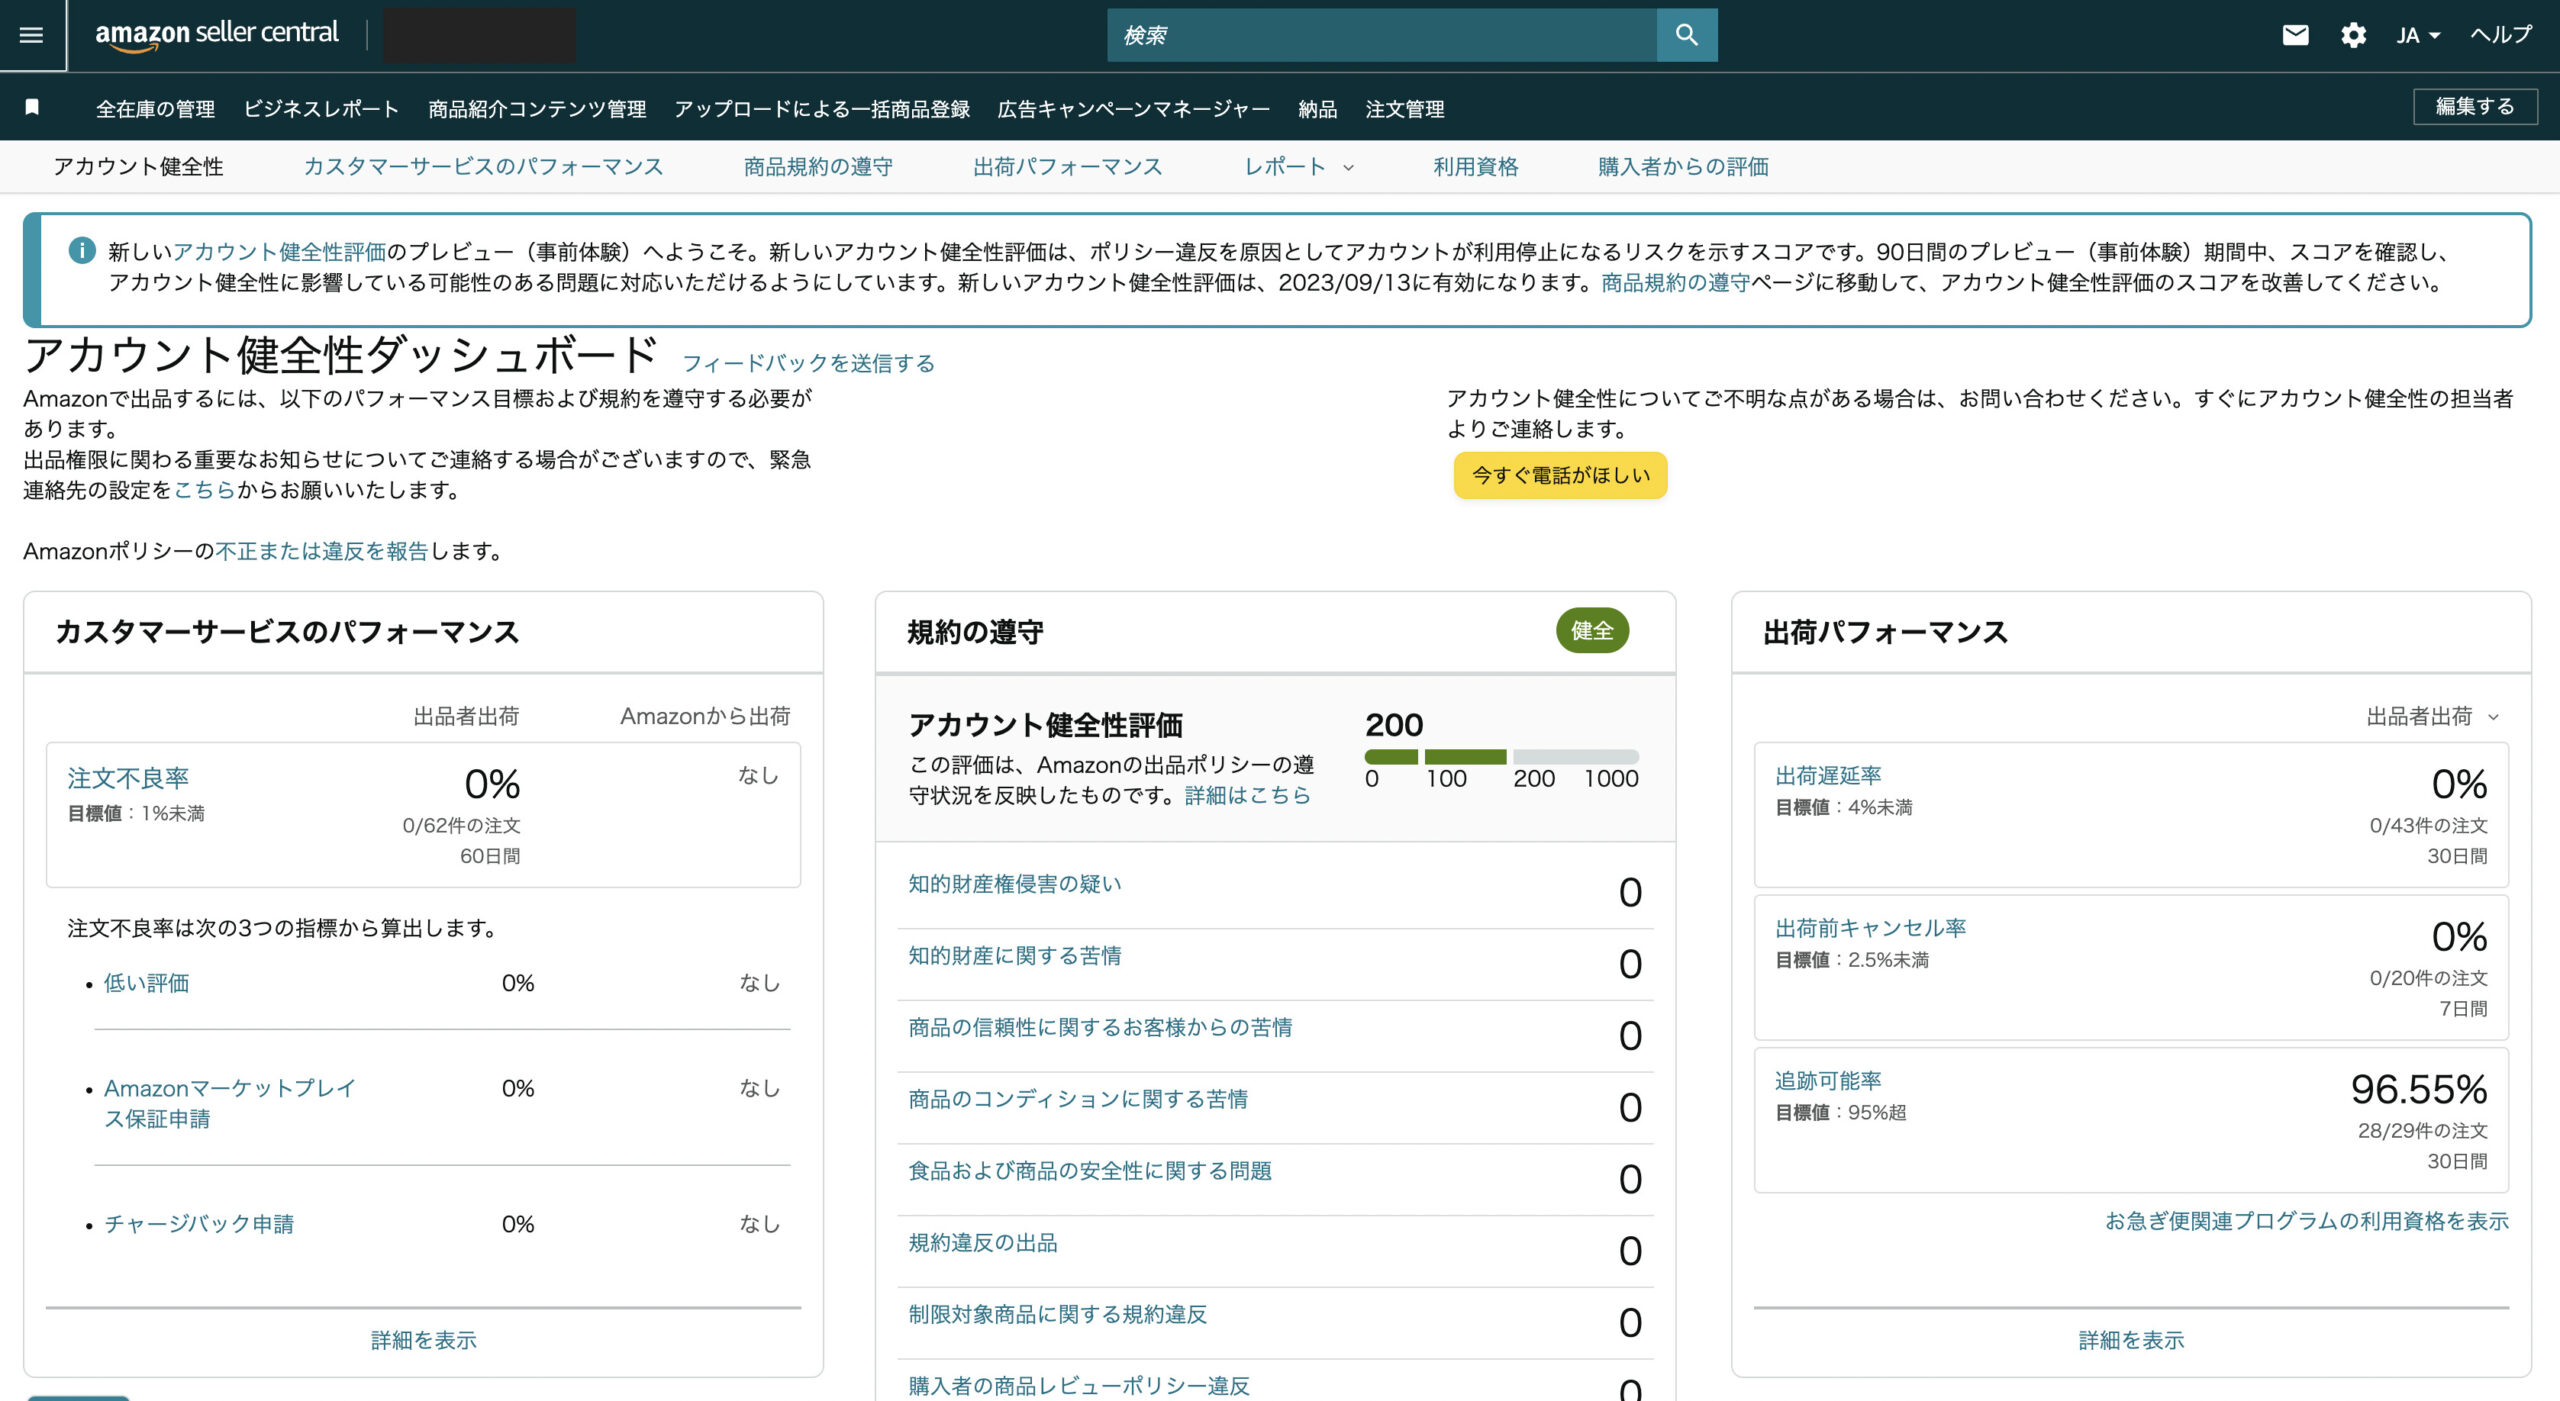Open 商品紹介コンテンツ管理
The image size is (2560, 1401).
537,109
